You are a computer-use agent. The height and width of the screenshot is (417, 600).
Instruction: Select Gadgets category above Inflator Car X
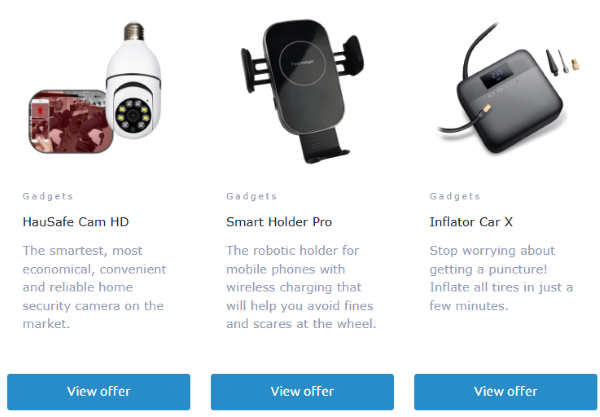(455, 196)
